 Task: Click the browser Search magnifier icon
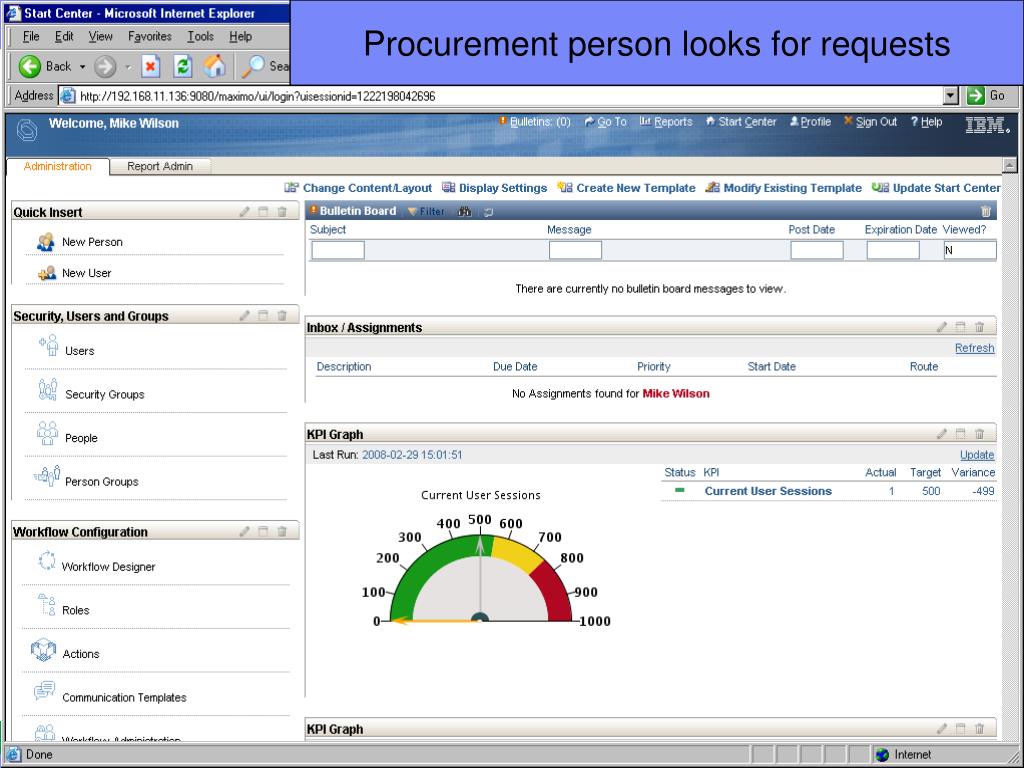253,66
